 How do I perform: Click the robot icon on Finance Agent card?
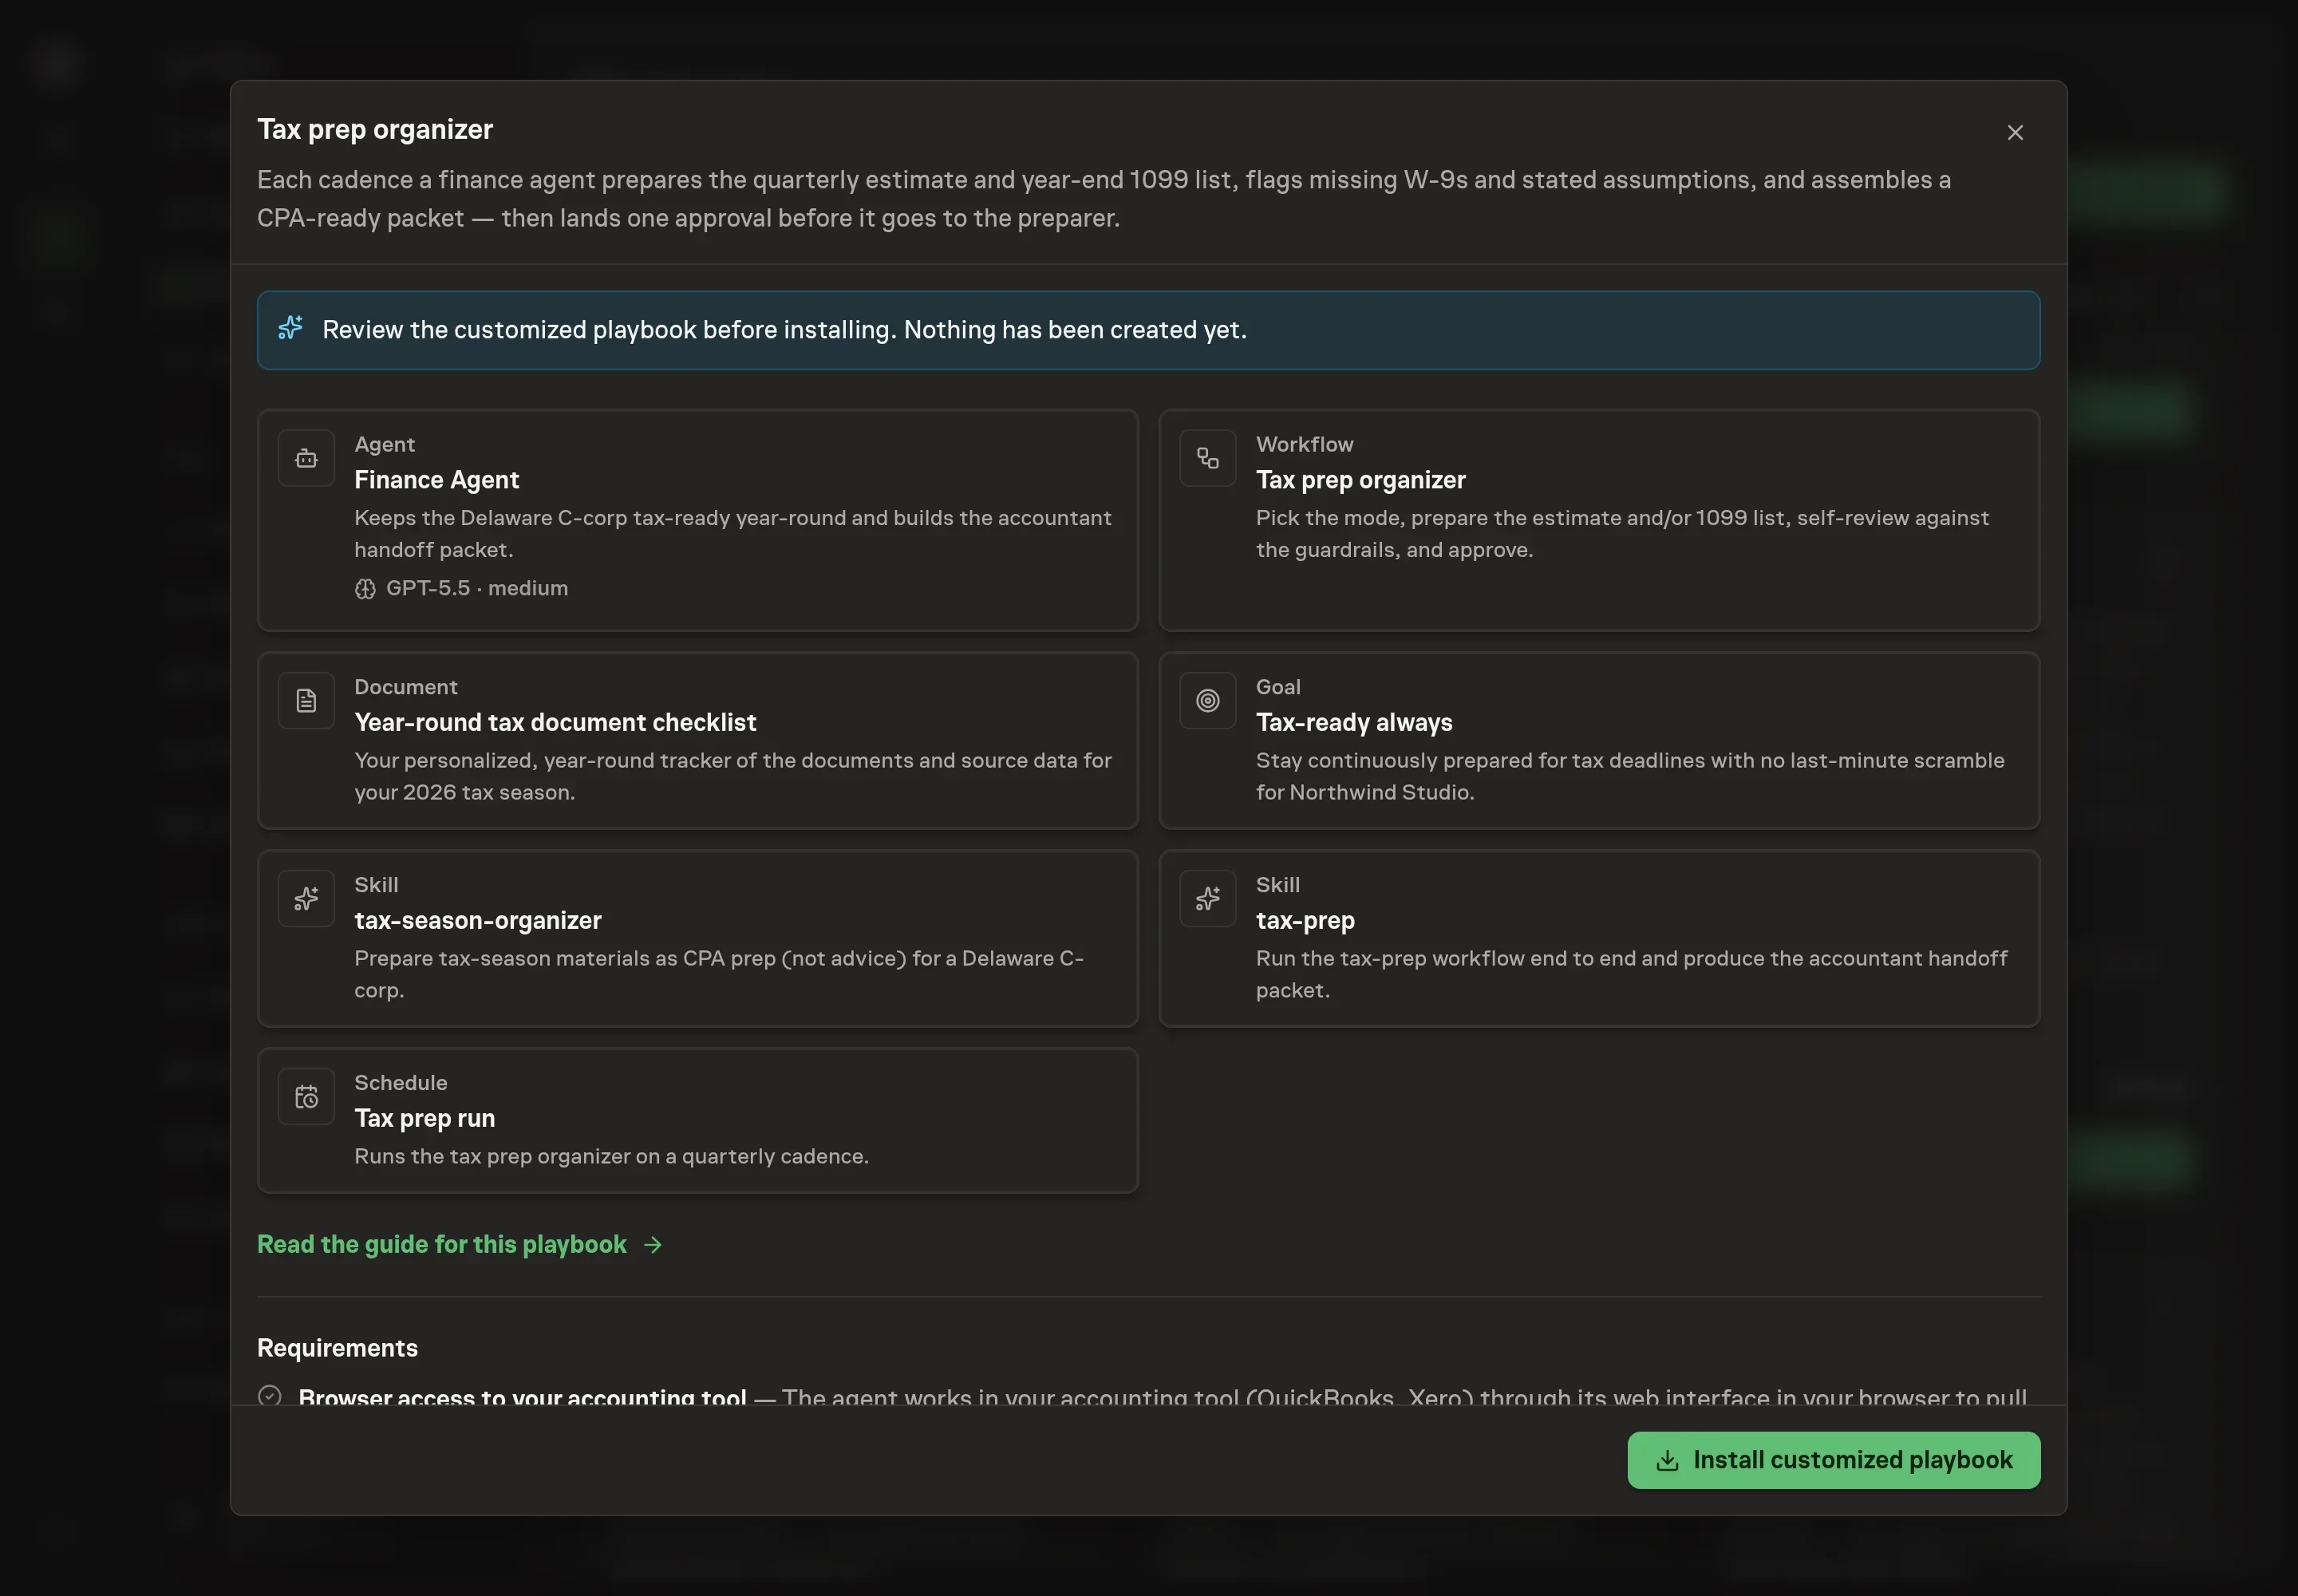[306, 458]
